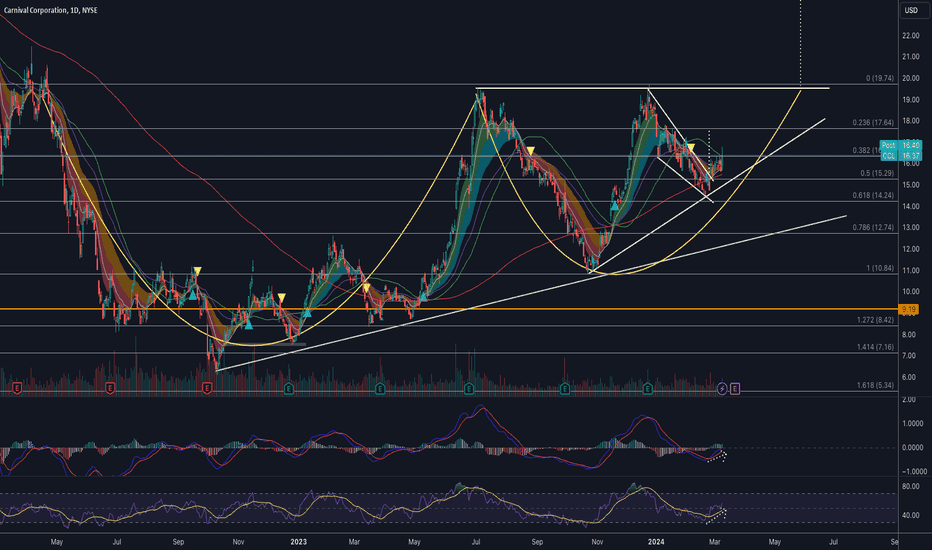Image resolution: width=932 pixels, height=550 pixels.
Task: Open the teal earnings marker near late September 2023
Action: click(x=565, y=389)
